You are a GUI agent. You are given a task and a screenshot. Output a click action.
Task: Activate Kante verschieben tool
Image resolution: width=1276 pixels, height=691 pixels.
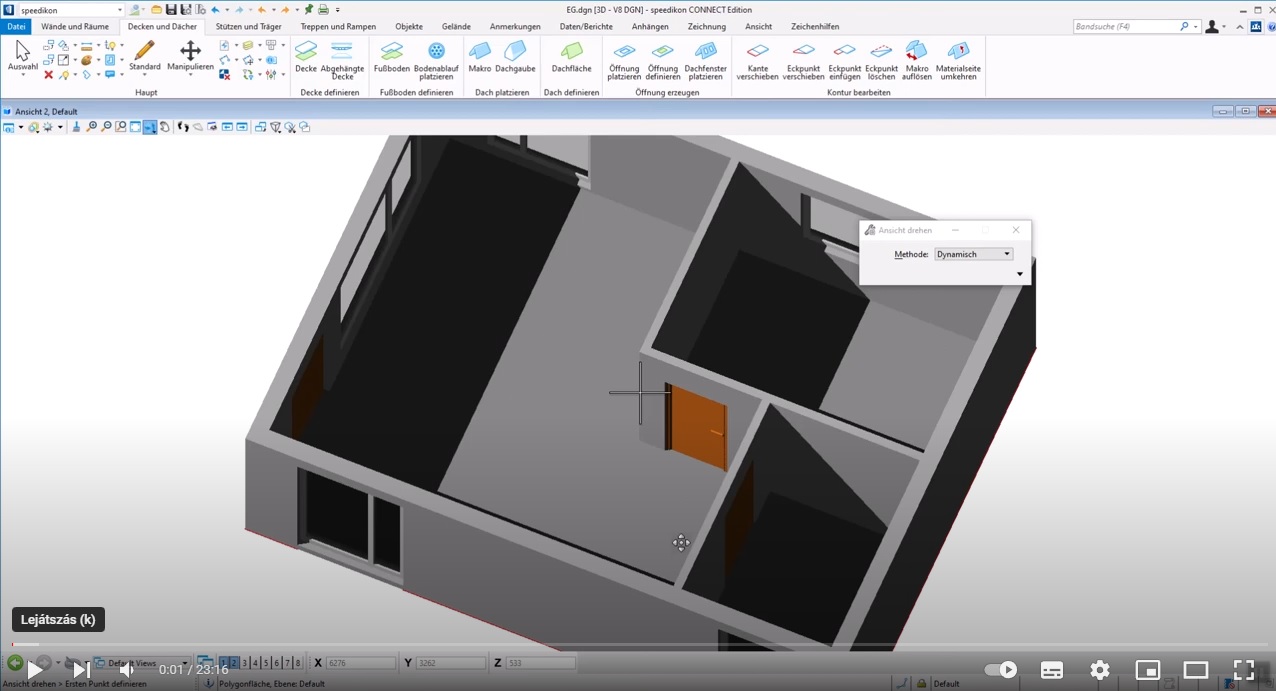pyautogui.click(x=757, y=56)
